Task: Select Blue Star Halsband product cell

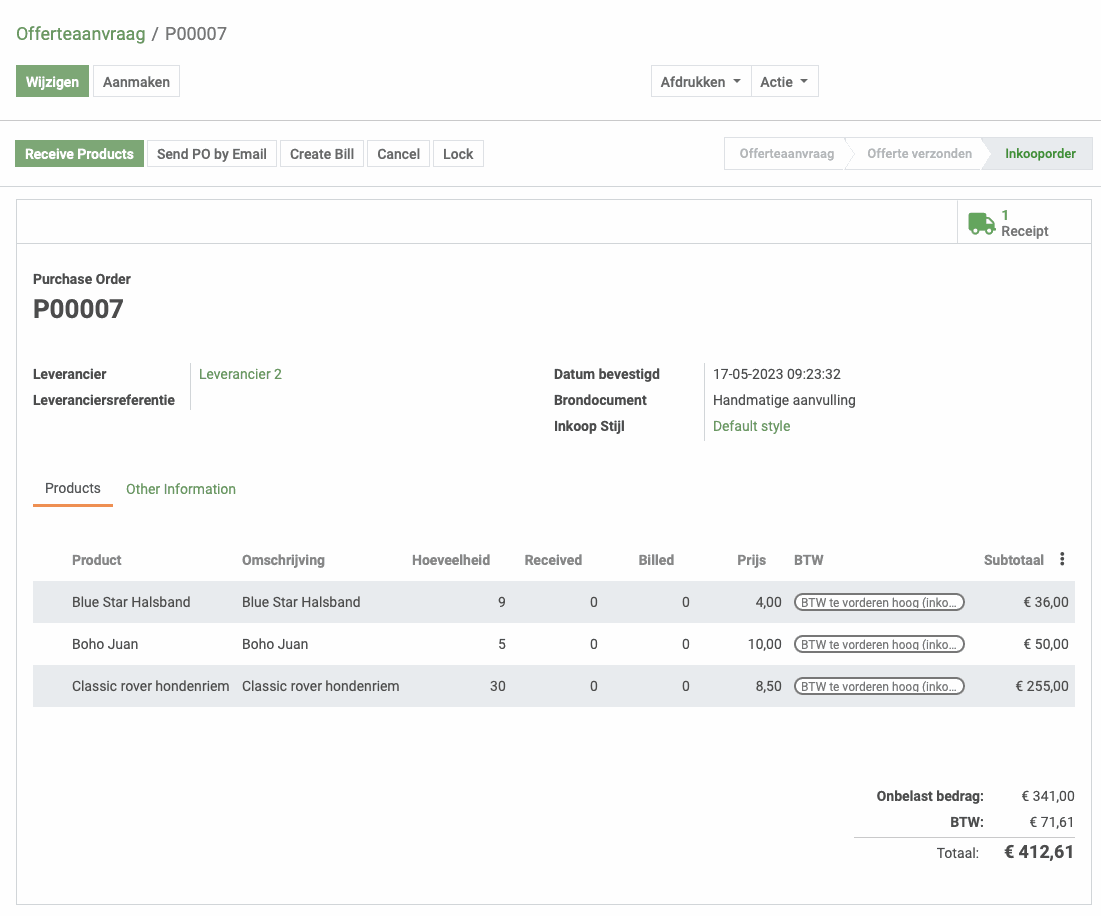Action: point(131,602)
